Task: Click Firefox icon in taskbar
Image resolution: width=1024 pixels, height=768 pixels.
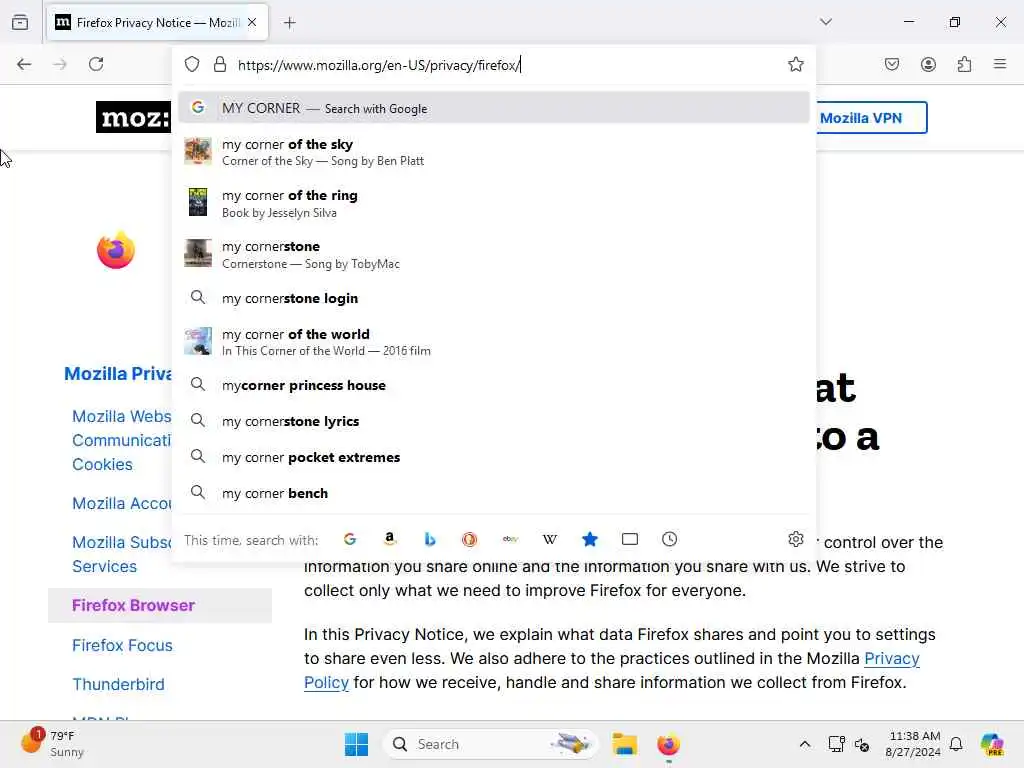Action: (x=668, y=744)
